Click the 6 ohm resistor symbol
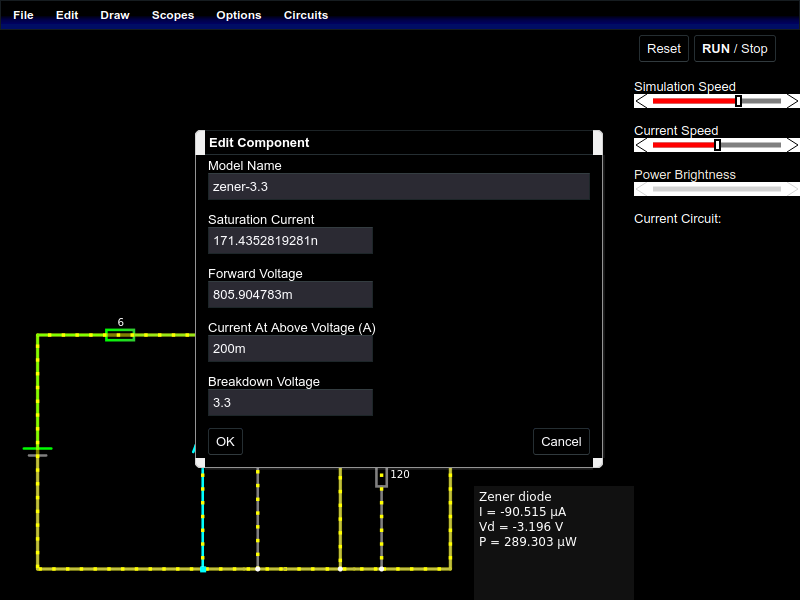The height and width of the screenshot is (600, 800). point(120,335)
